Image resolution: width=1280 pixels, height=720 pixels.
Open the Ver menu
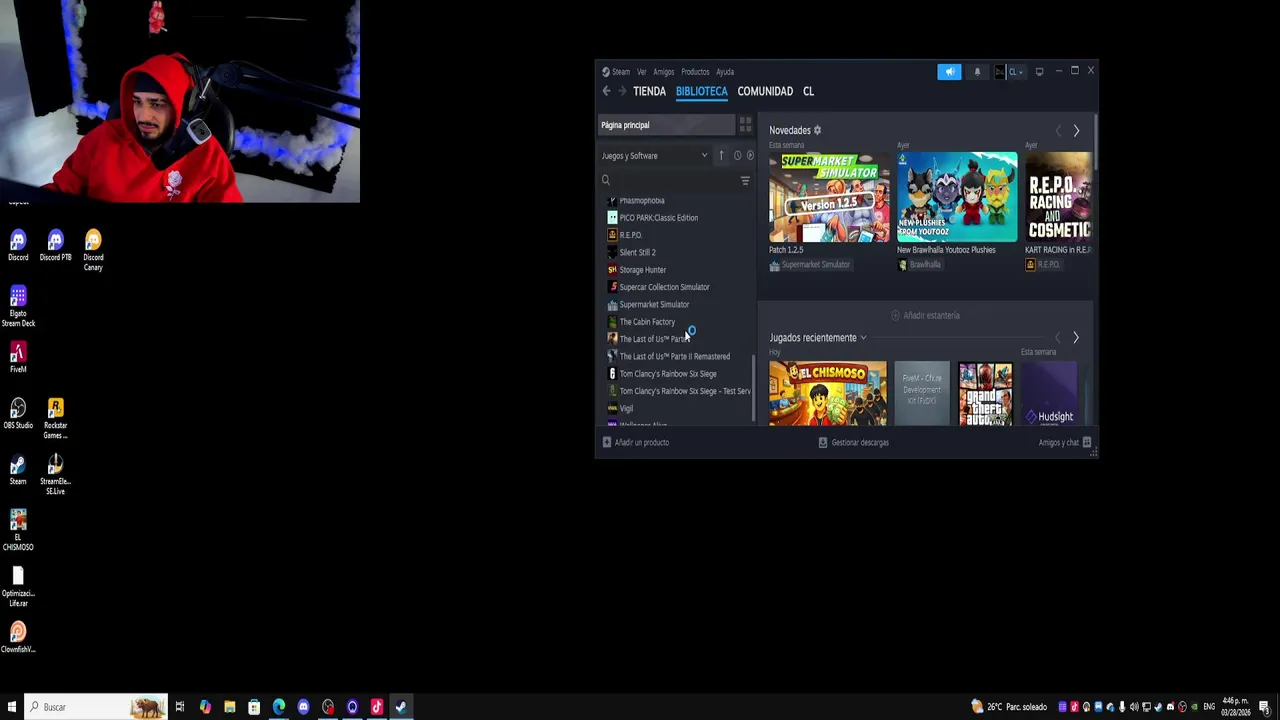(x=642, y=72)
